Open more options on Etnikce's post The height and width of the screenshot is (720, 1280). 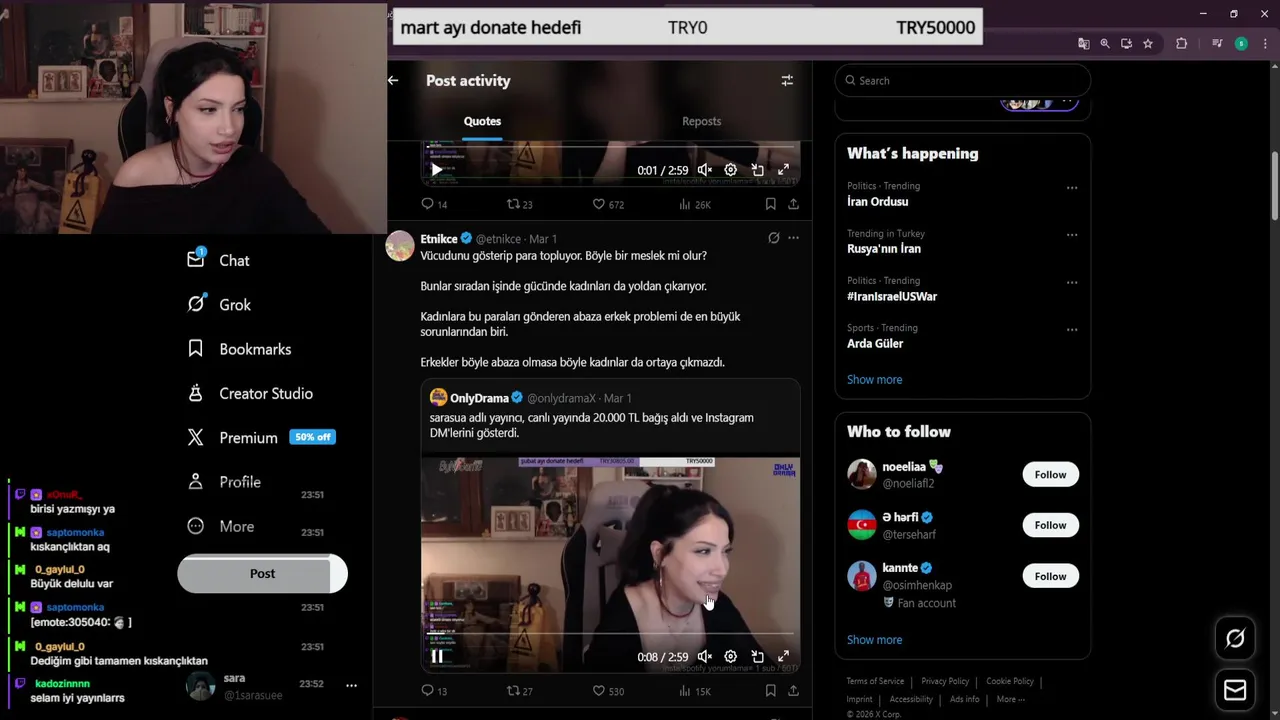[x=793, y=238]
